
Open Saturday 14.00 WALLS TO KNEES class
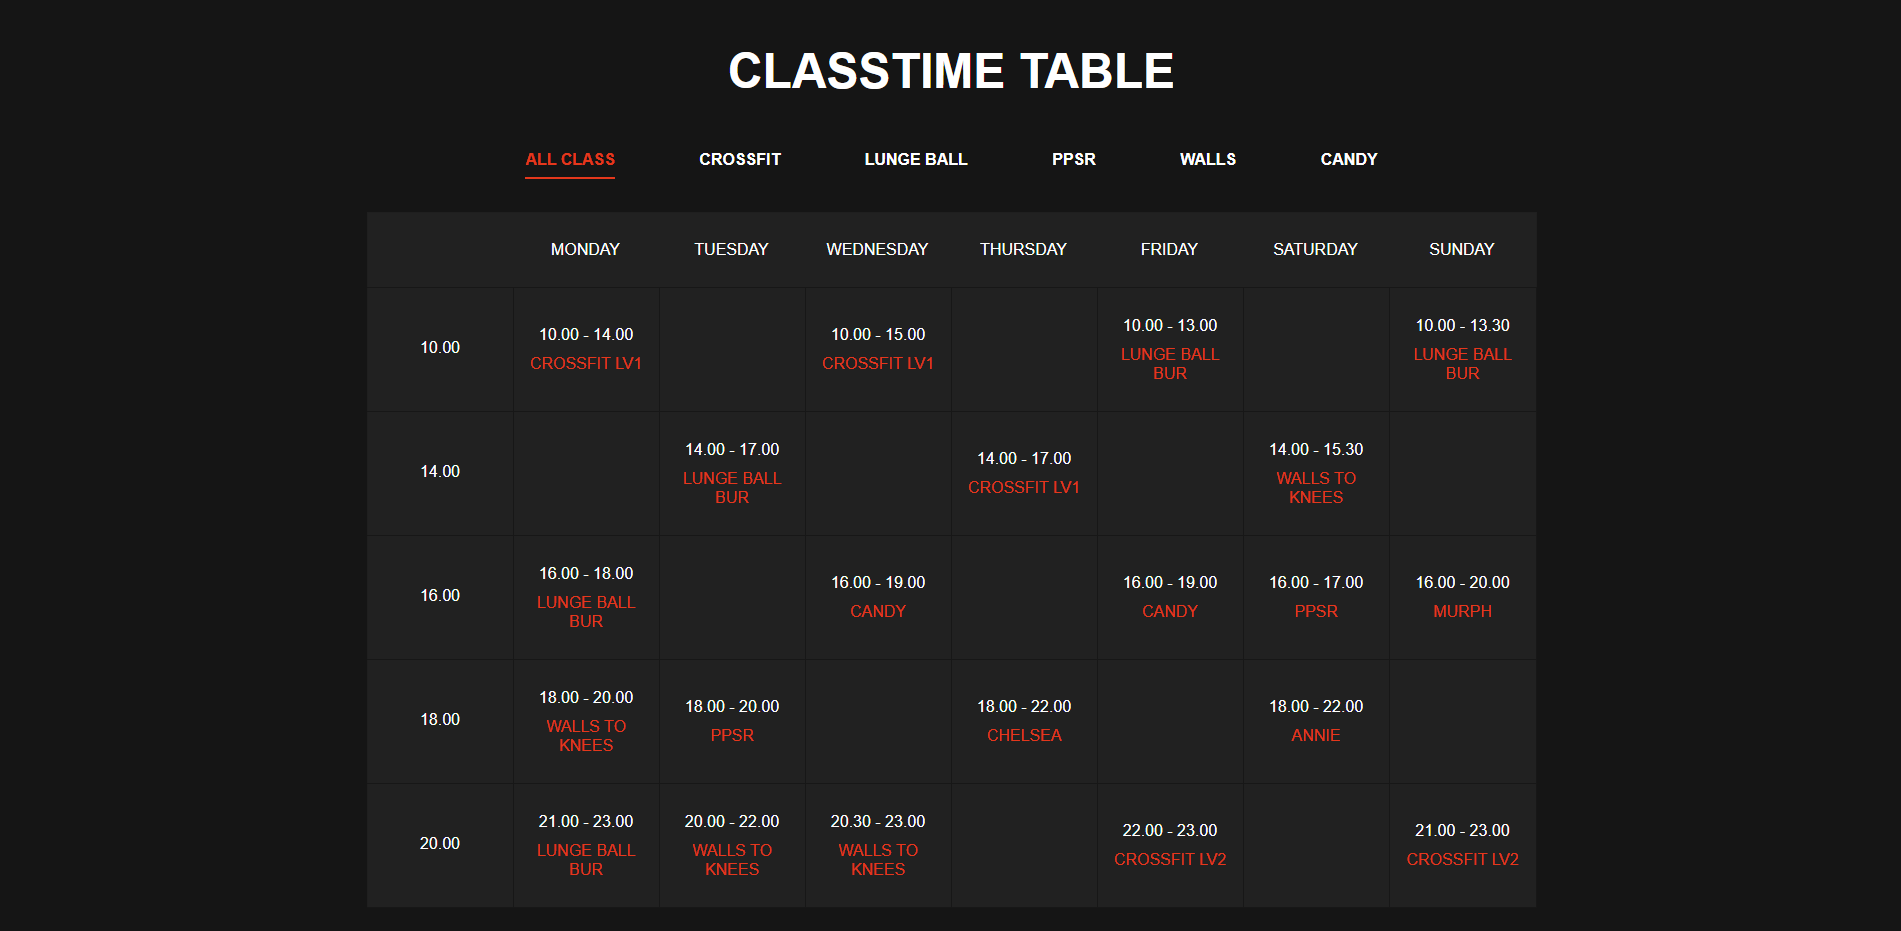(x=1316, y=487)
